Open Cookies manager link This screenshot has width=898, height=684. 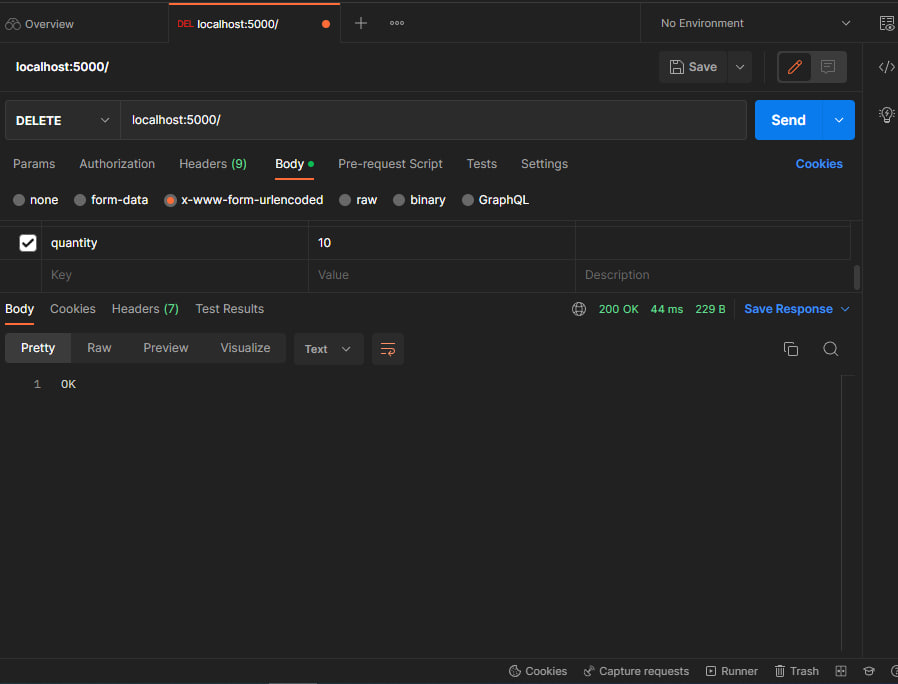click(x=819, y=163)
